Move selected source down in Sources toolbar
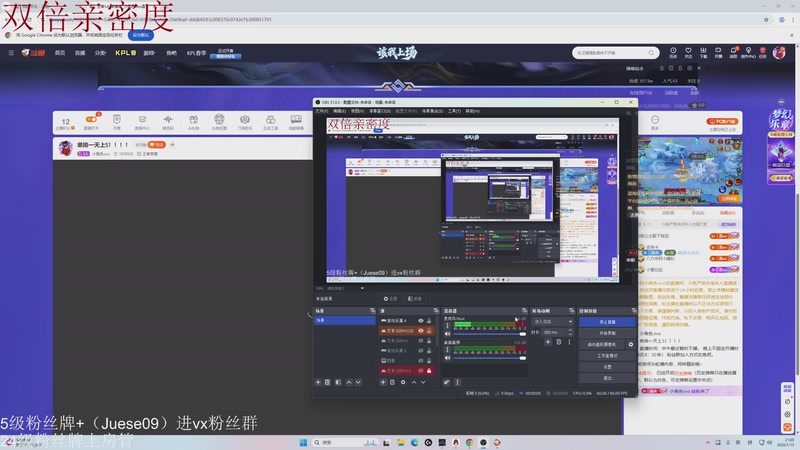 tap(423, 382)
